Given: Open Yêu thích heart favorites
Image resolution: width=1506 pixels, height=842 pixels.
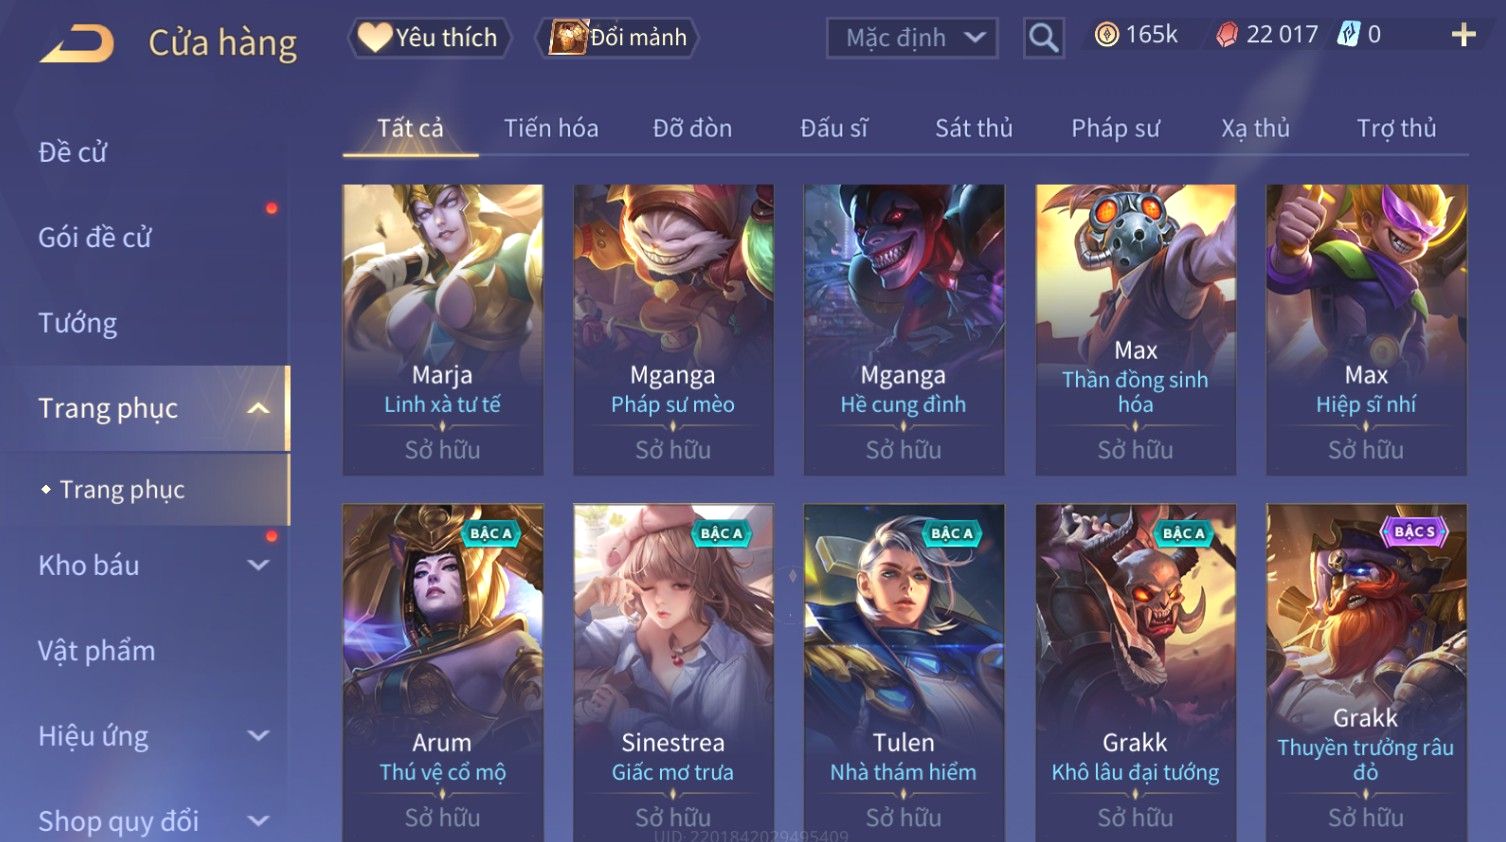Looking at the screenshot, I should click(429, 38).
